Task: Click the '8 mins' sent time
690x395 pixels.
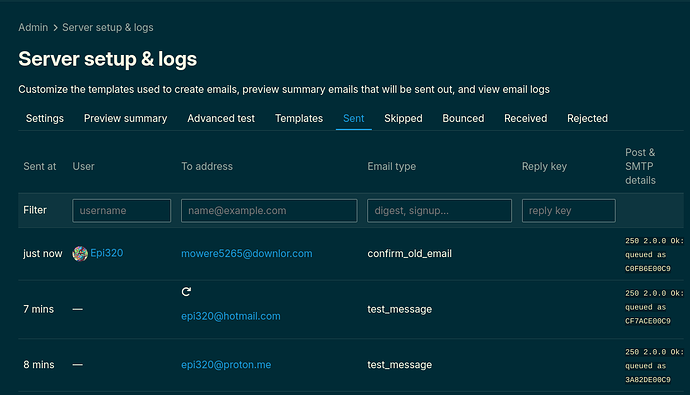Action: coord(39,365)
